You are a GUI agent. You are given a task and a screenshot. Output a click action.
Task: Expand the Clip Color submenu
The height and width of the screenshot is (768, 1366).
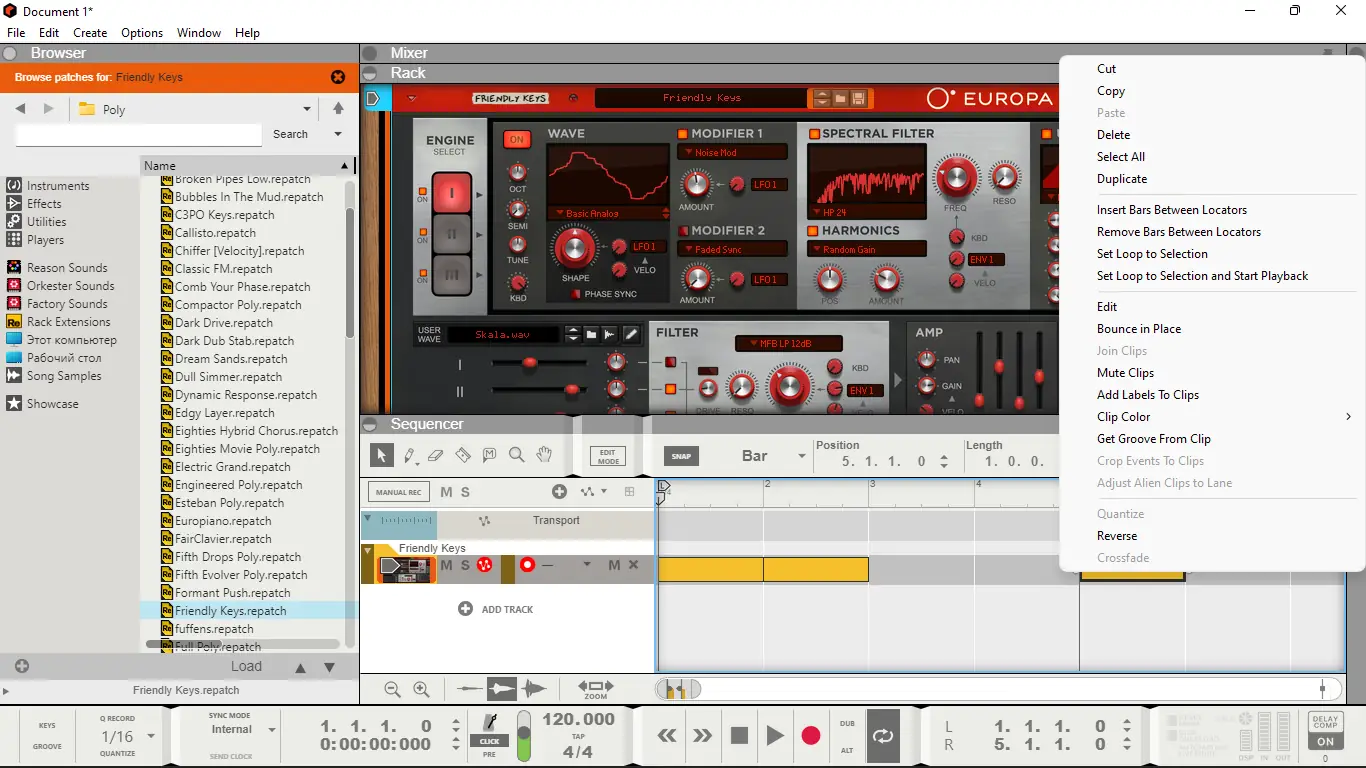(x=1212, y=417)
